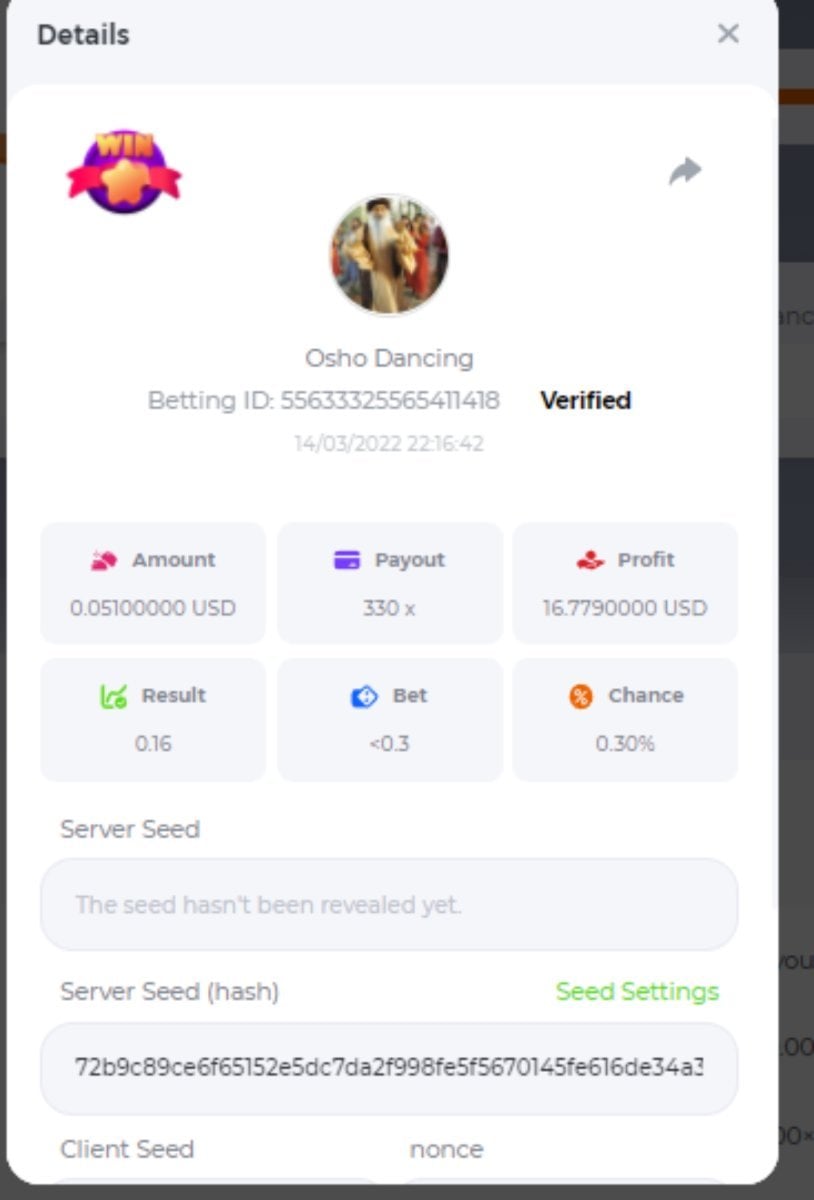Viewport: 814px width, 1200px height.
Task: Click the Osho Dancing username
Action: point(389,358)
